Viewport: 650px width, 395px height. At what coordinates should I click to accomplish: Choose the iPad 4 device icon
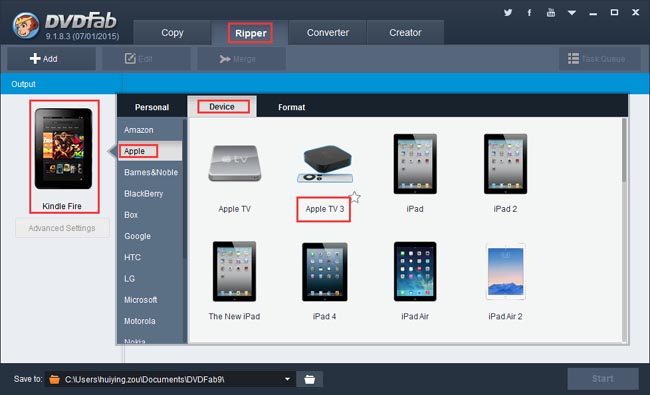(x=325, y=272)
